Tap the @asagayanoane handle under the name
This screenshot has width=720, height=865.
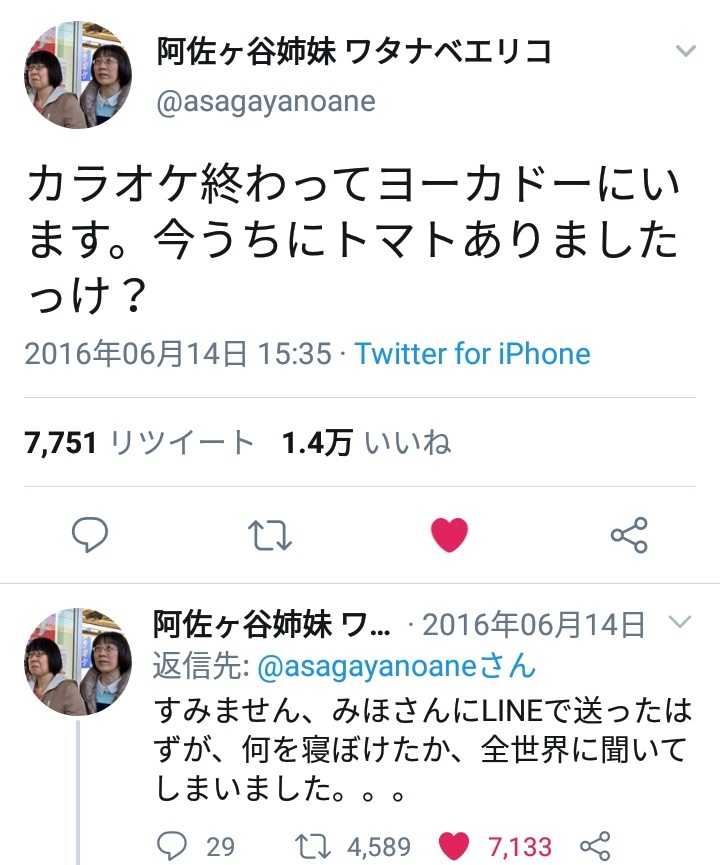pos(266,102)
